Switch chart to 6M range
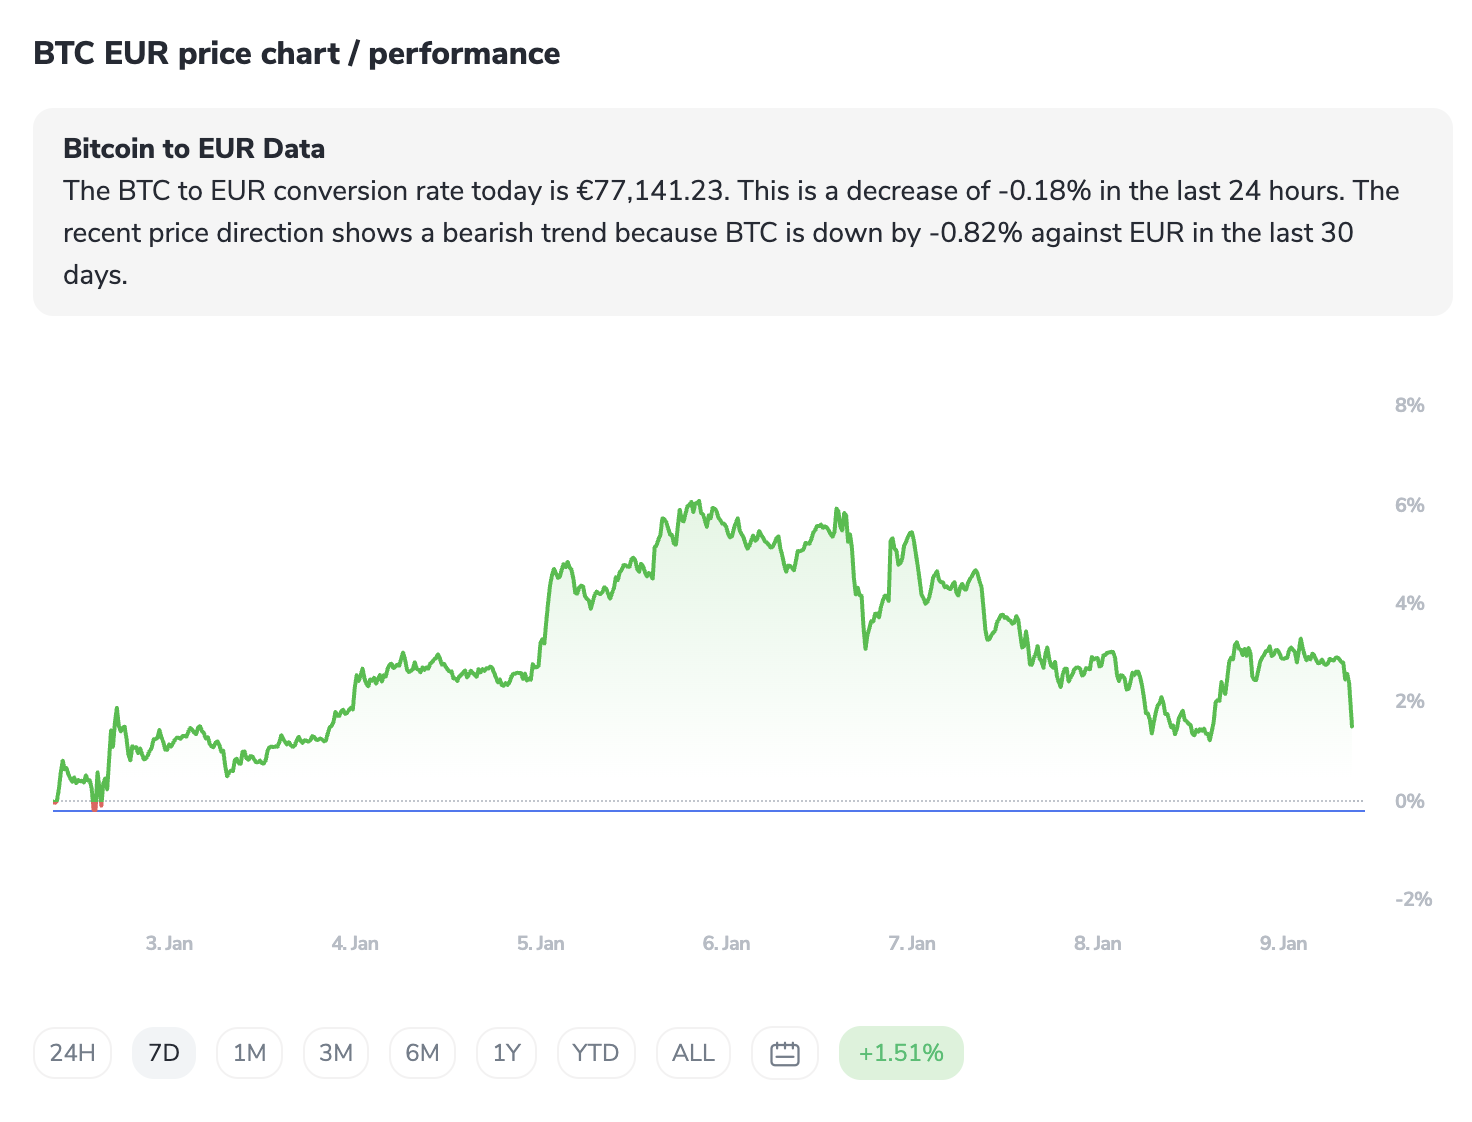 point(422,1053)
